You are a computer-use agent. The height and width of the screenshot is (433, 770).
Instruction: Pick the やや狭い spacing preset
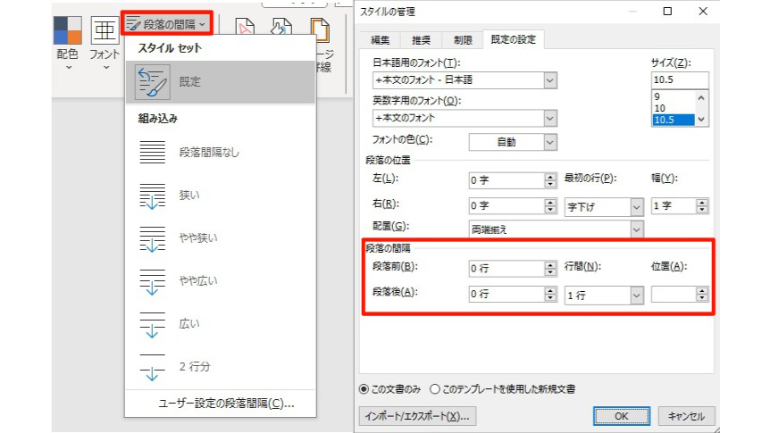(197, 238)
